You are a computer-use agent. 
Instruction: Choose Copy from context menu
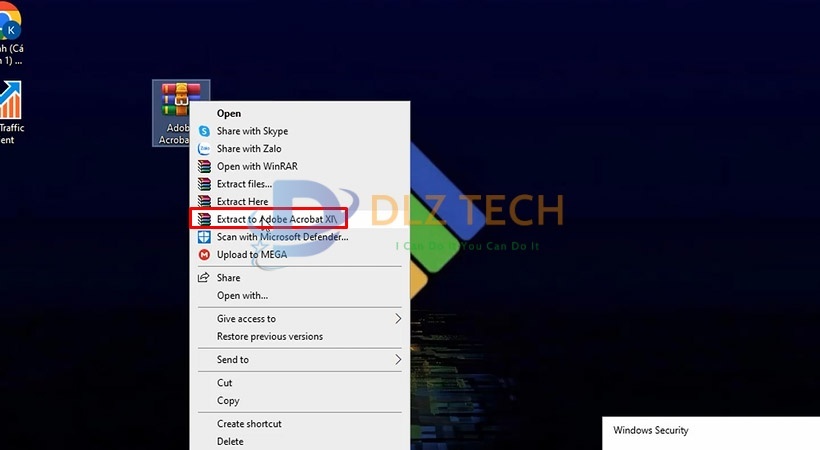point(299,401)
